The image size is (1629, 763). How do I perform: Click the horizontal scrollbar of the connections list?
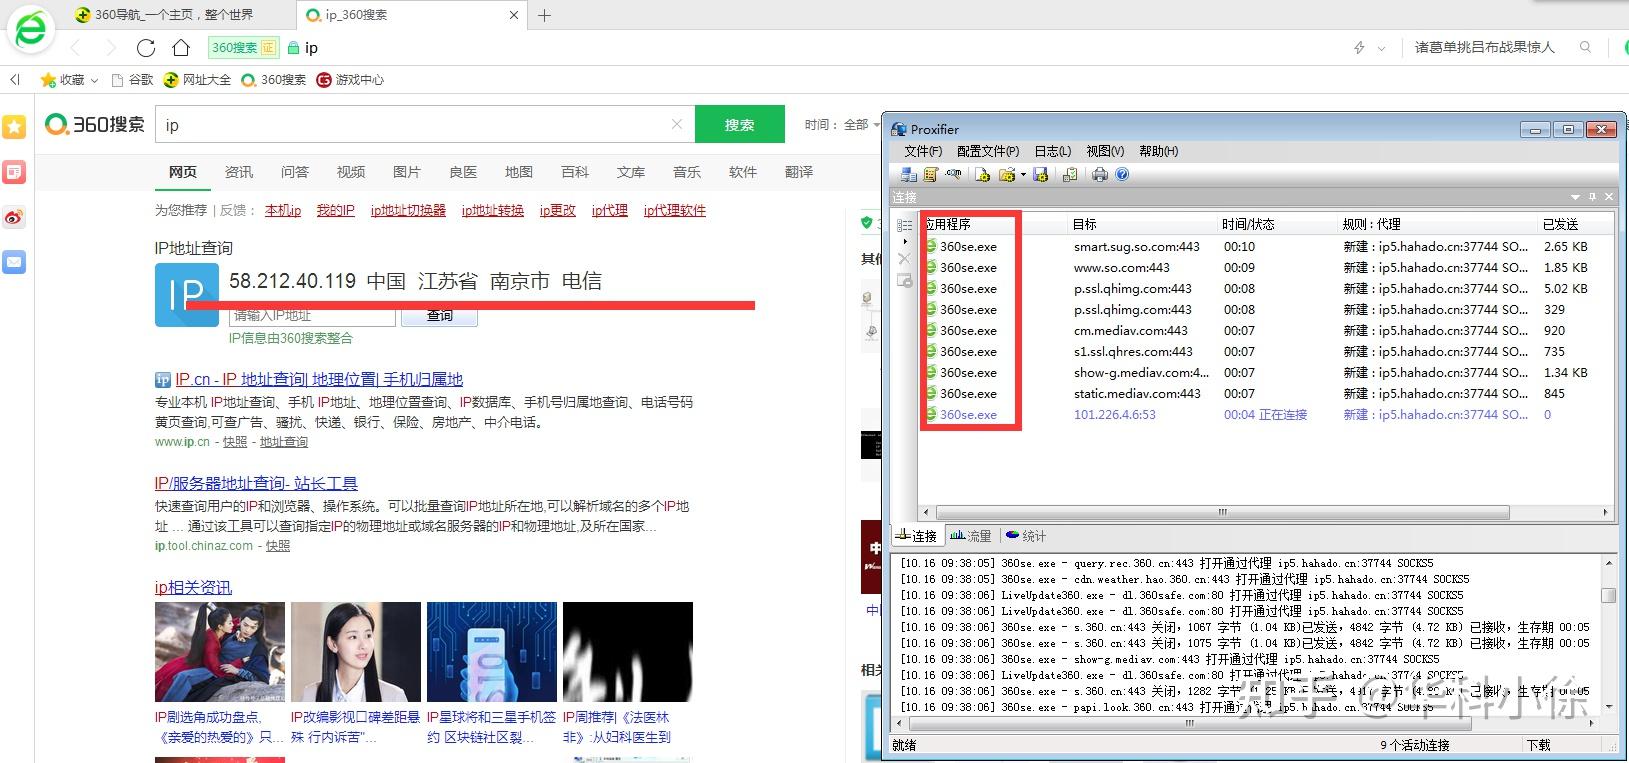[1222, 512]
